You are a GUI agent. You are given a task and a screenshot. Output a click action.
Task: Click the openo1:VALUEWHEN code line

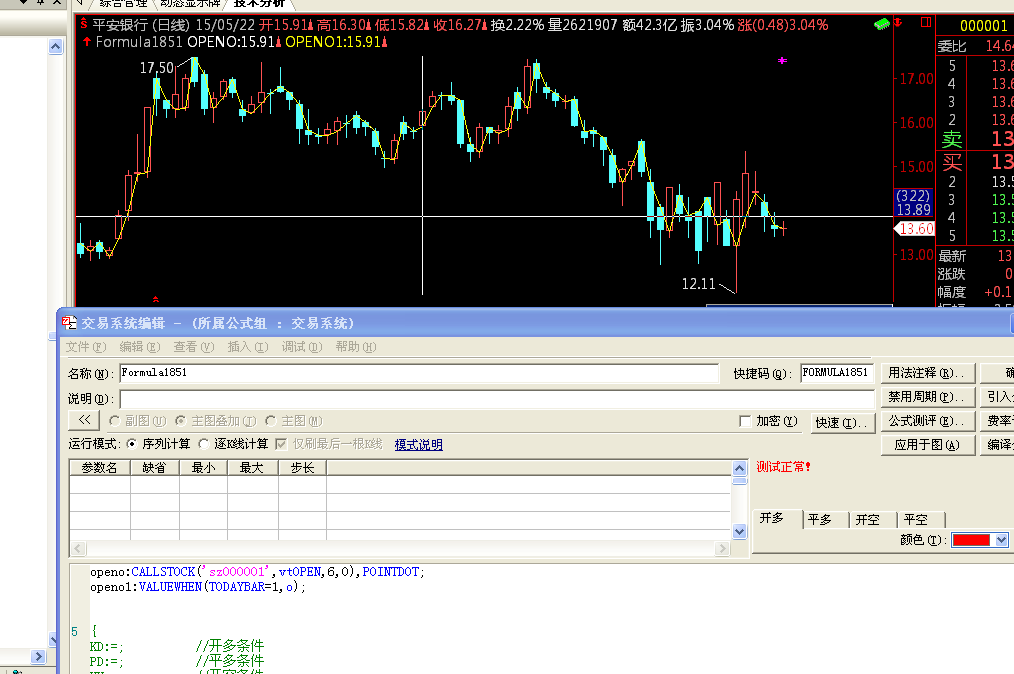click(198, 587)
